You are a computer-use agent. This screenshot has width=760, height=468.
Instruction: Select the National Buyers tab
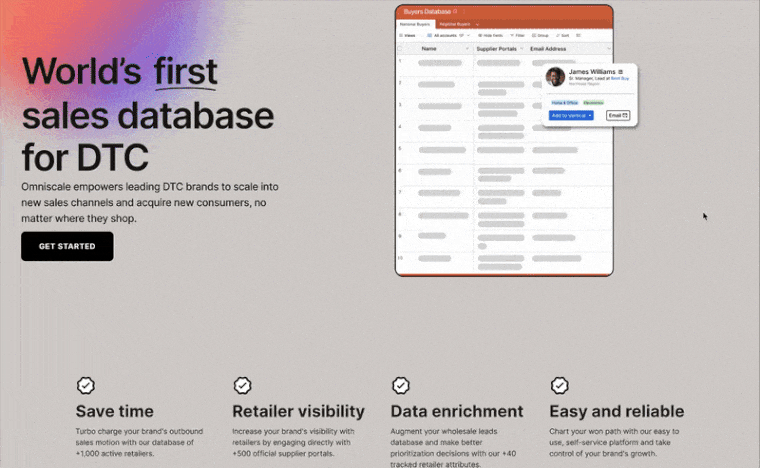(415, 24)
